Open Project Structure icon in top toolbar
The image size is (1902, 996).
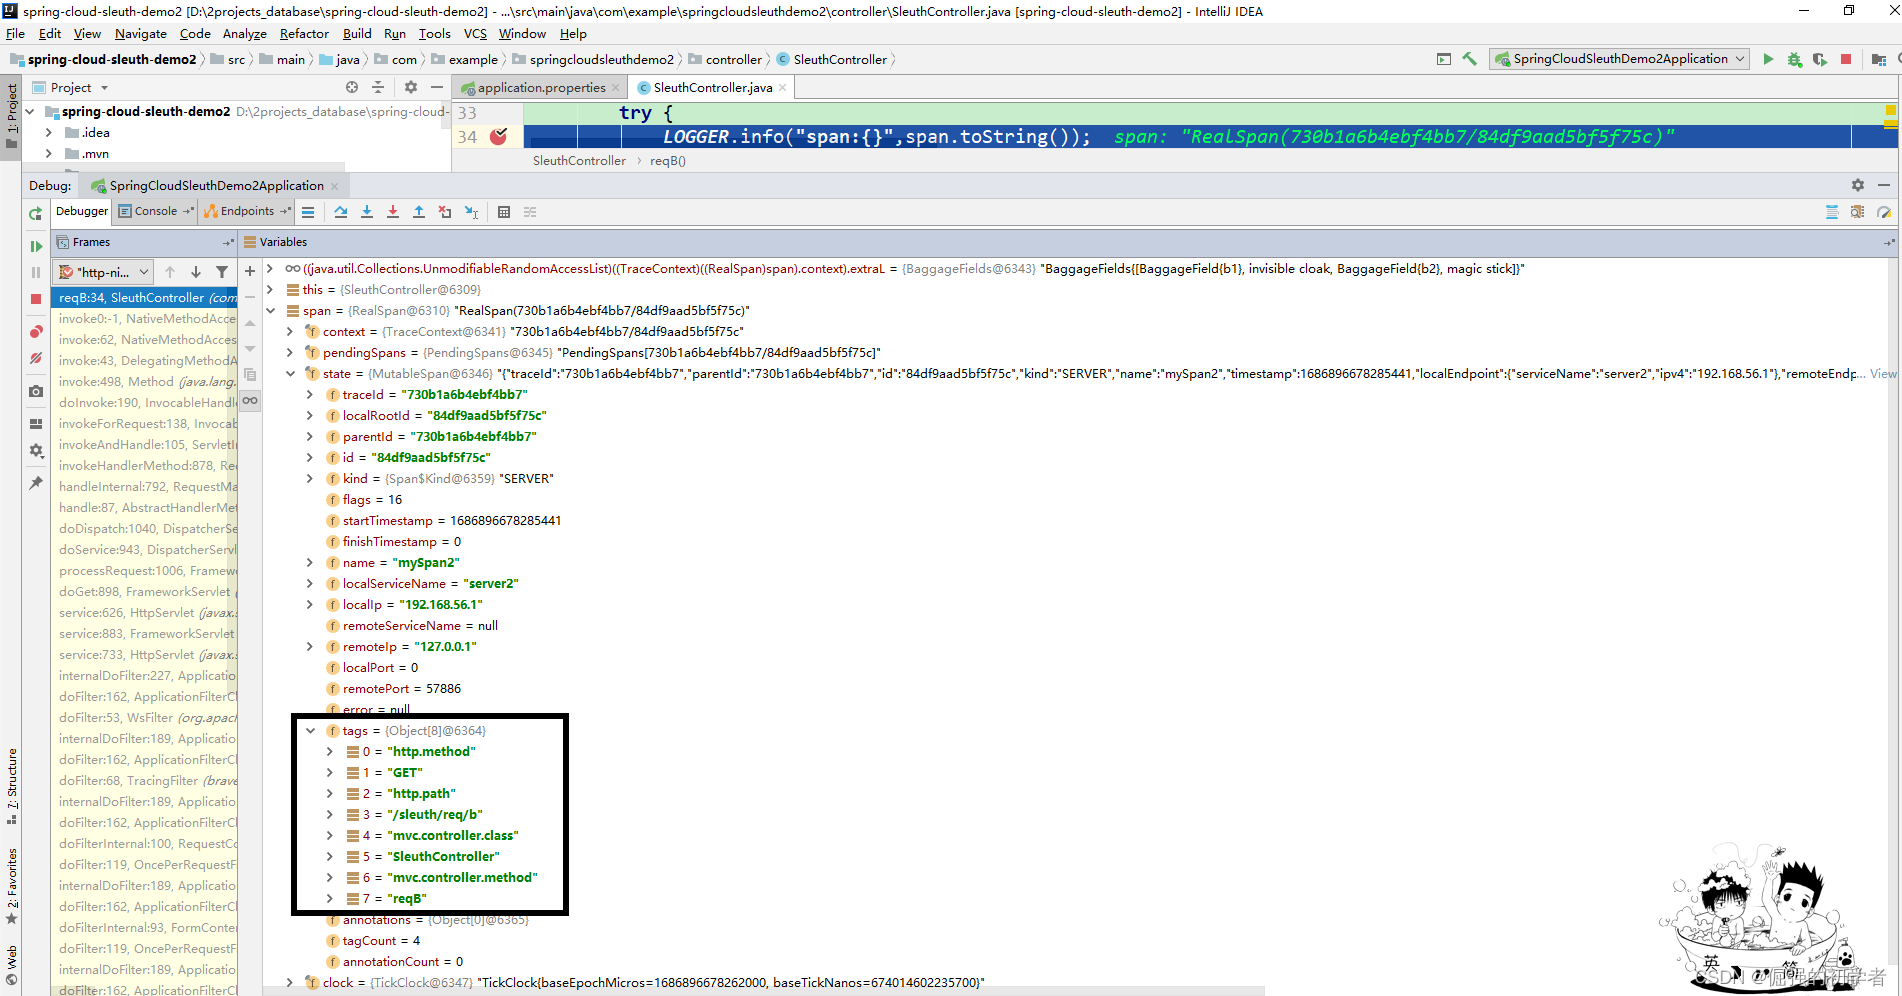point(1879,59)
